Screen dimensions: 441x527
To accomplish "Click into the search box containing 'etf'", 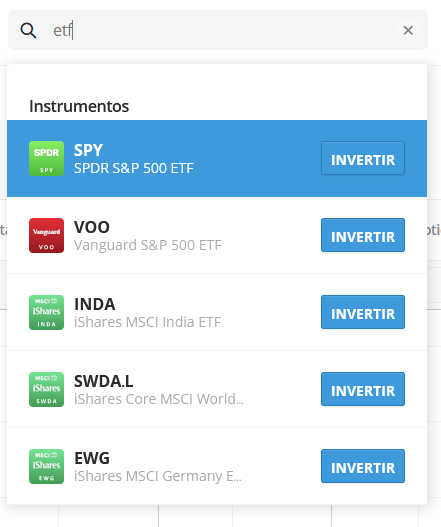I will [218, 30].
